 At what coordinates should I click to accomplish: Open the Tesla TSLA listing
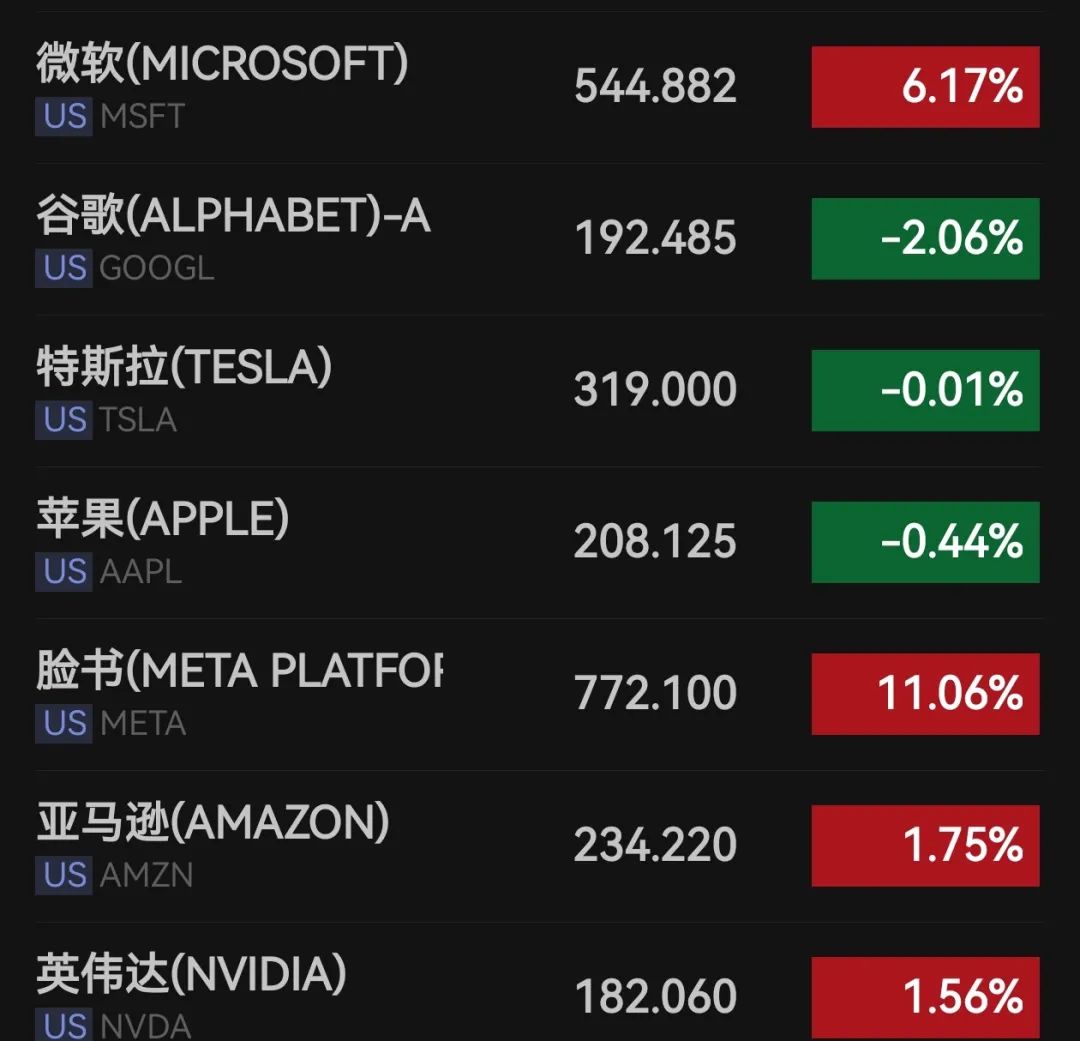tap(539, 391)
